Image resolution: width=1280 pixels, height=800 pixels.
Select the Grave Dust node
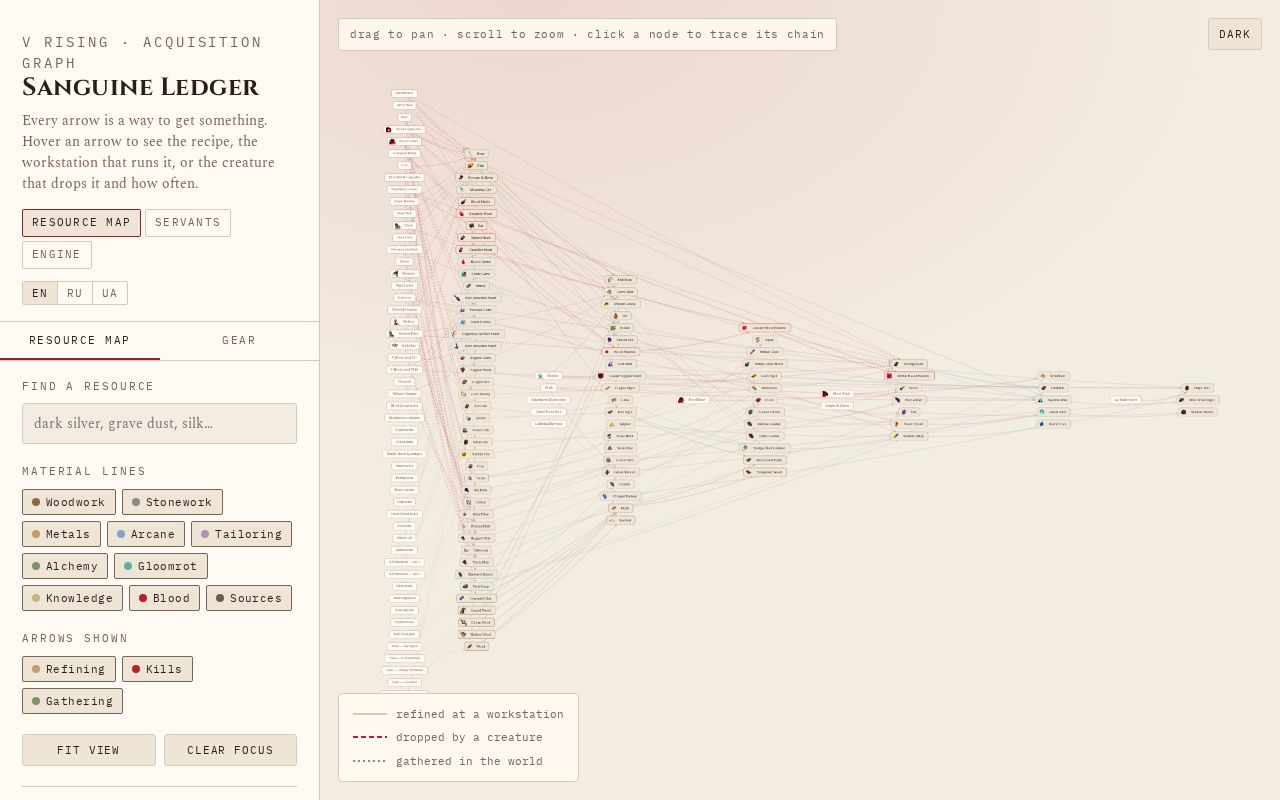pyautogui.click(x=621, y=292)
